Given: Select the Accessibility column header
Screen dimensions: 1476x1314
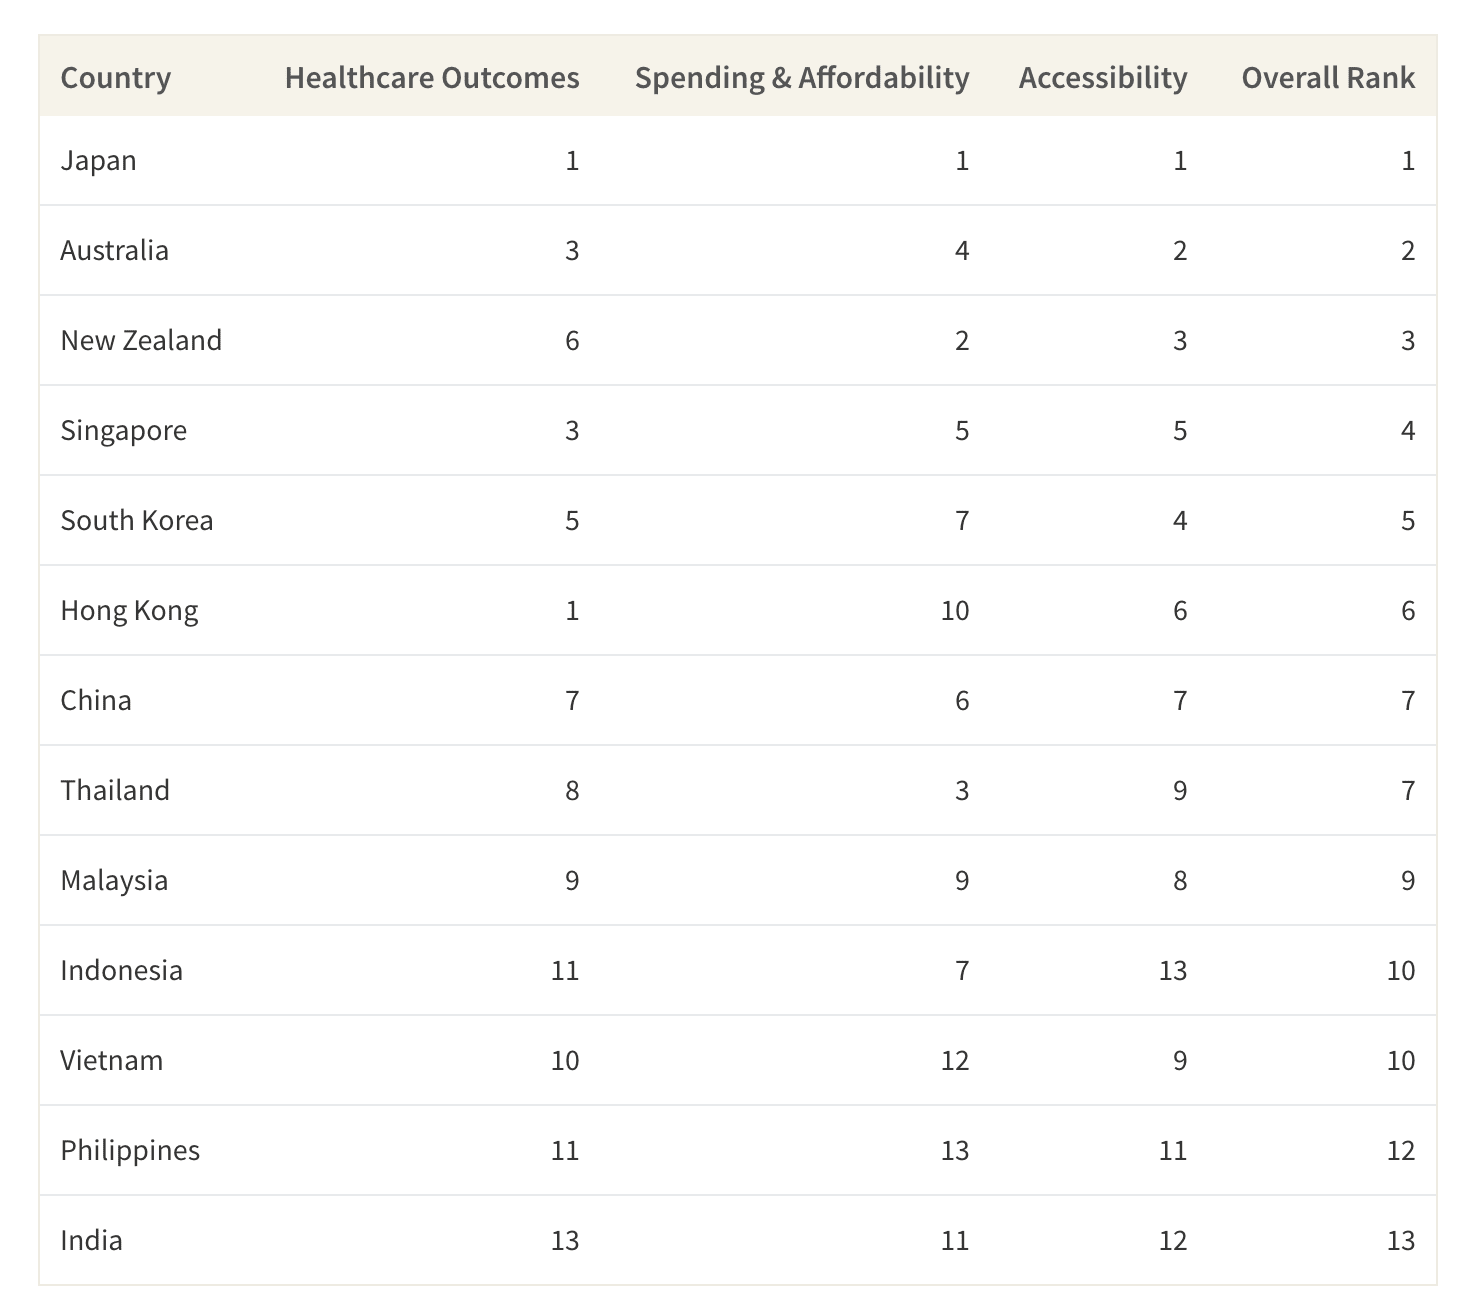Looking at the screenshot, I should click(1103, 78).
